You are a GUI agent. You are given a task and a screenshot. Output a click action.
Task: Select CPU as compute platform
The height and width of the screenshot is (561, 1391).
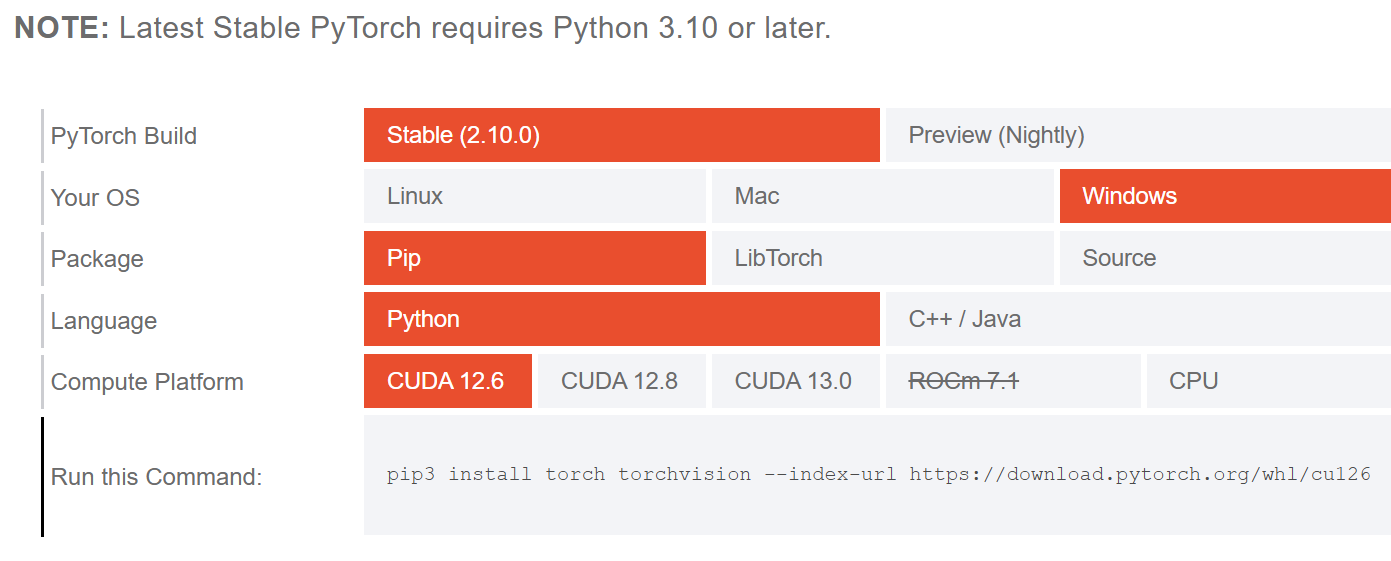[1267, 381]
